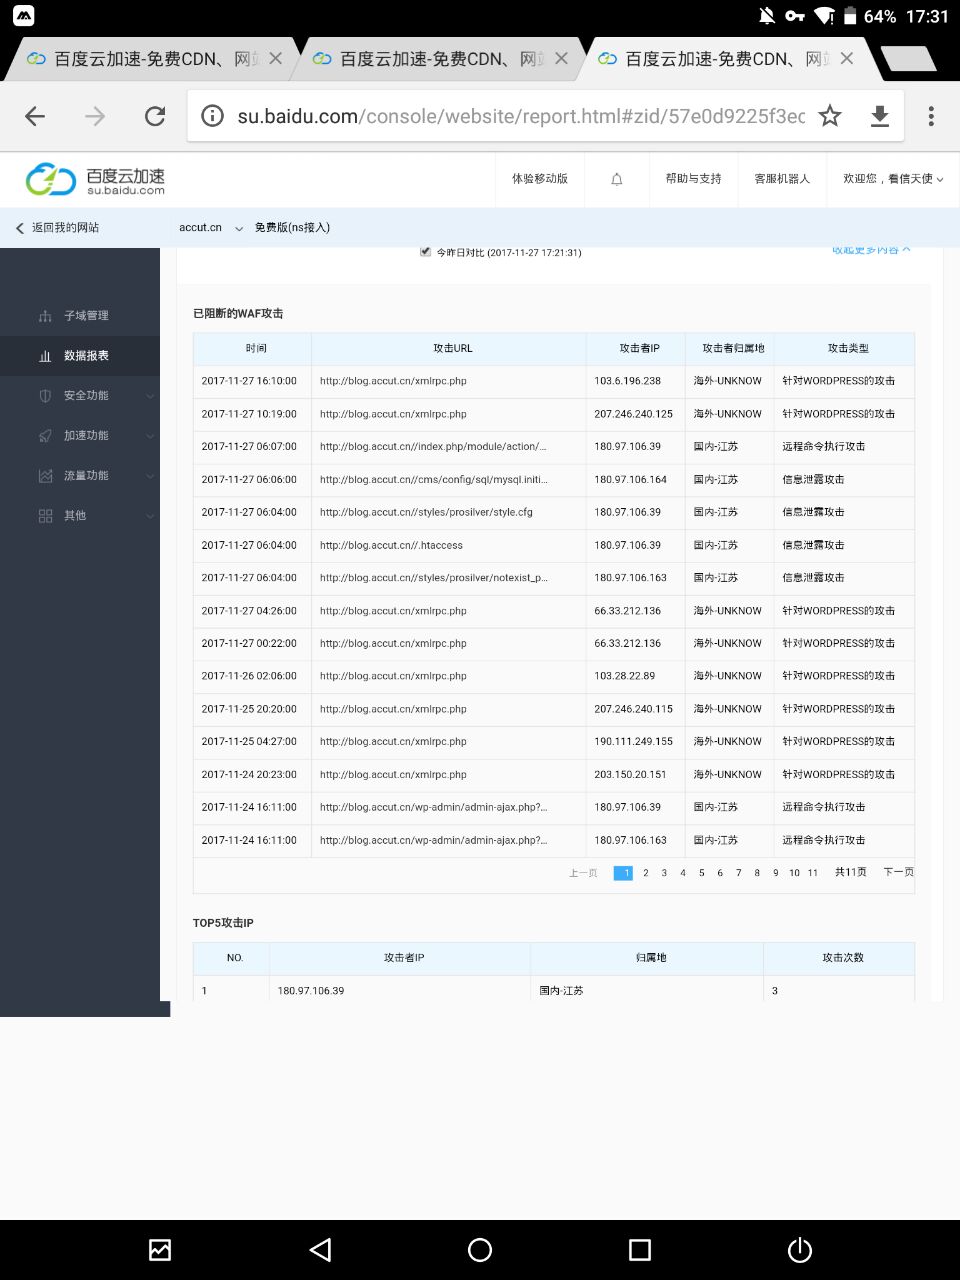
Task: Expand the 安全功能 sidebar menu
Action: (x=86, y=395)
